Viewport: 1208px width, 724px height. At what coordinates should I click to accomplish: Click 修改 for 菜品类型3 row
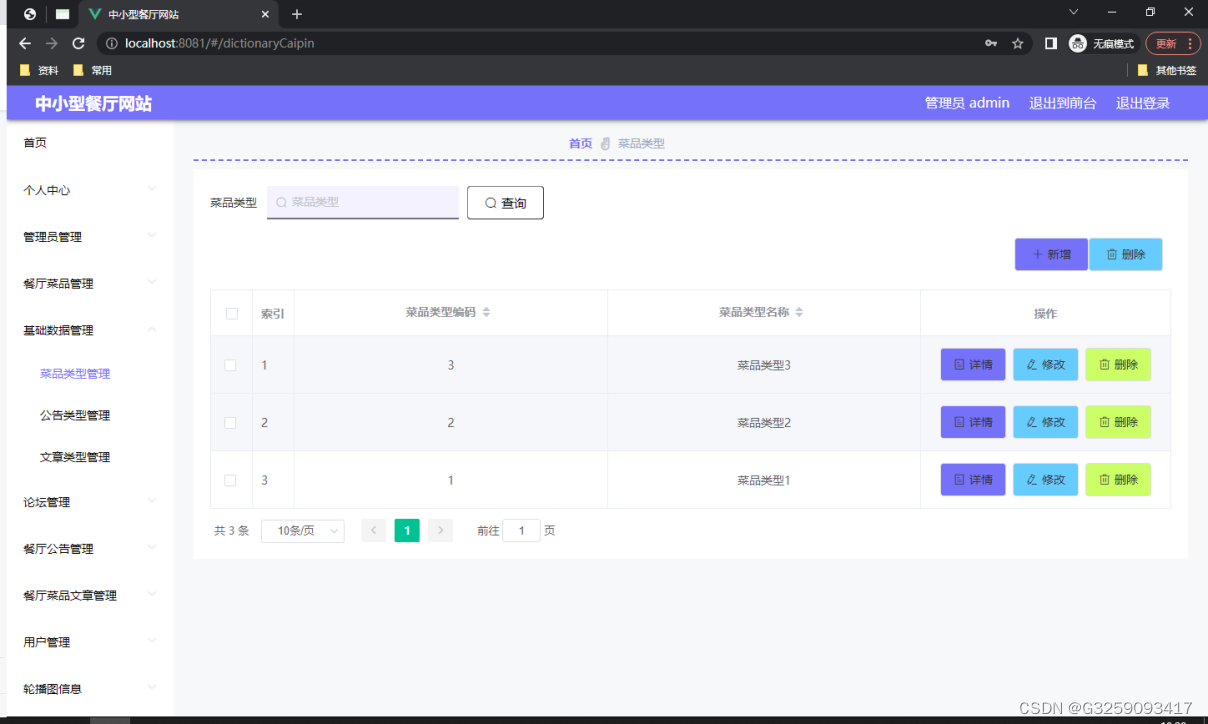[1046, 365]
